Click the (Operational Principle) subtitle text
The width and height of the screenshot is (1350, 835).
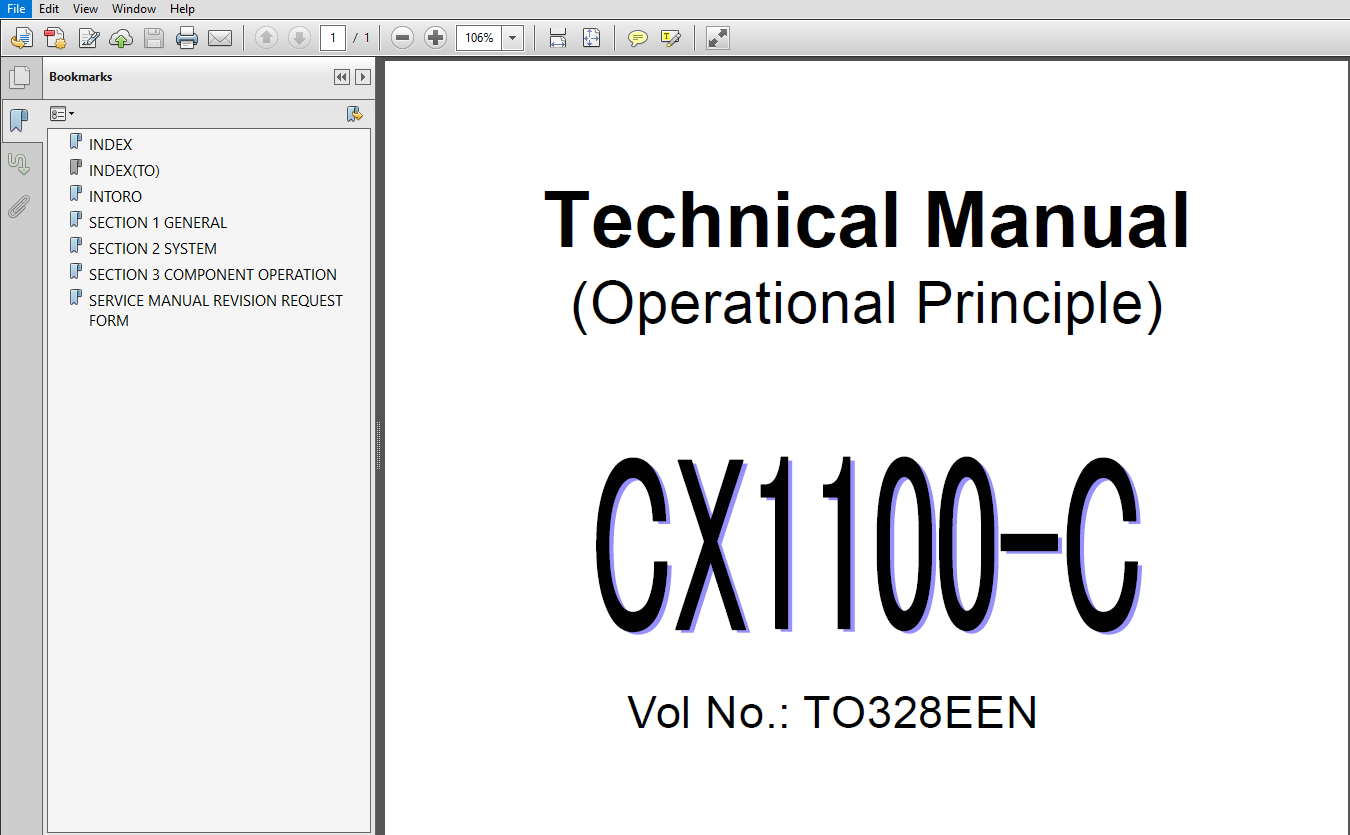[867, 304]
